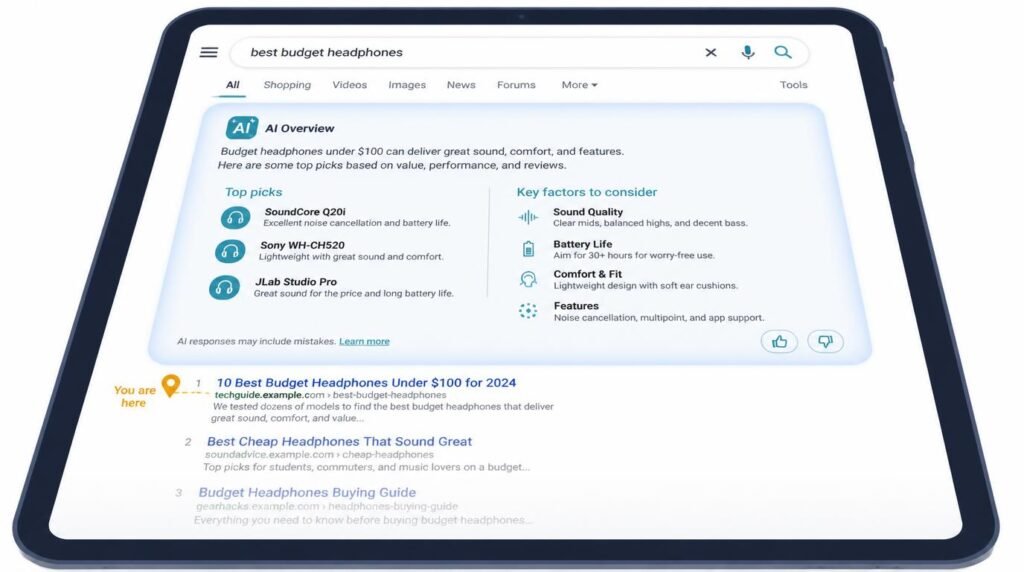Click the 'Features' heading

tap(576, 306)
